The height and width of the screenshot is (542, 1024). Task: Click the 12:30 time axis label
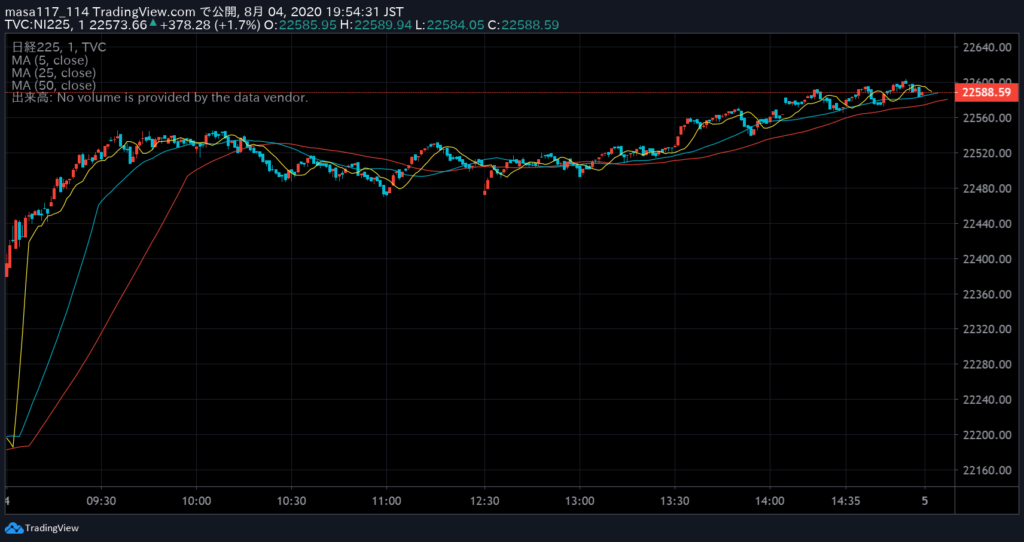(x=484, y=502)
